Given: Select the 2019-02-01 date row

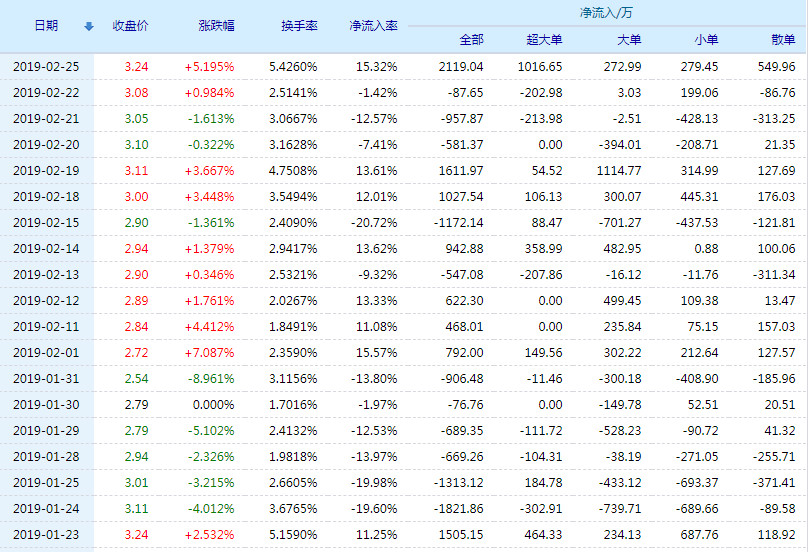Looking at the screenshot, I should tap(46, 352).
